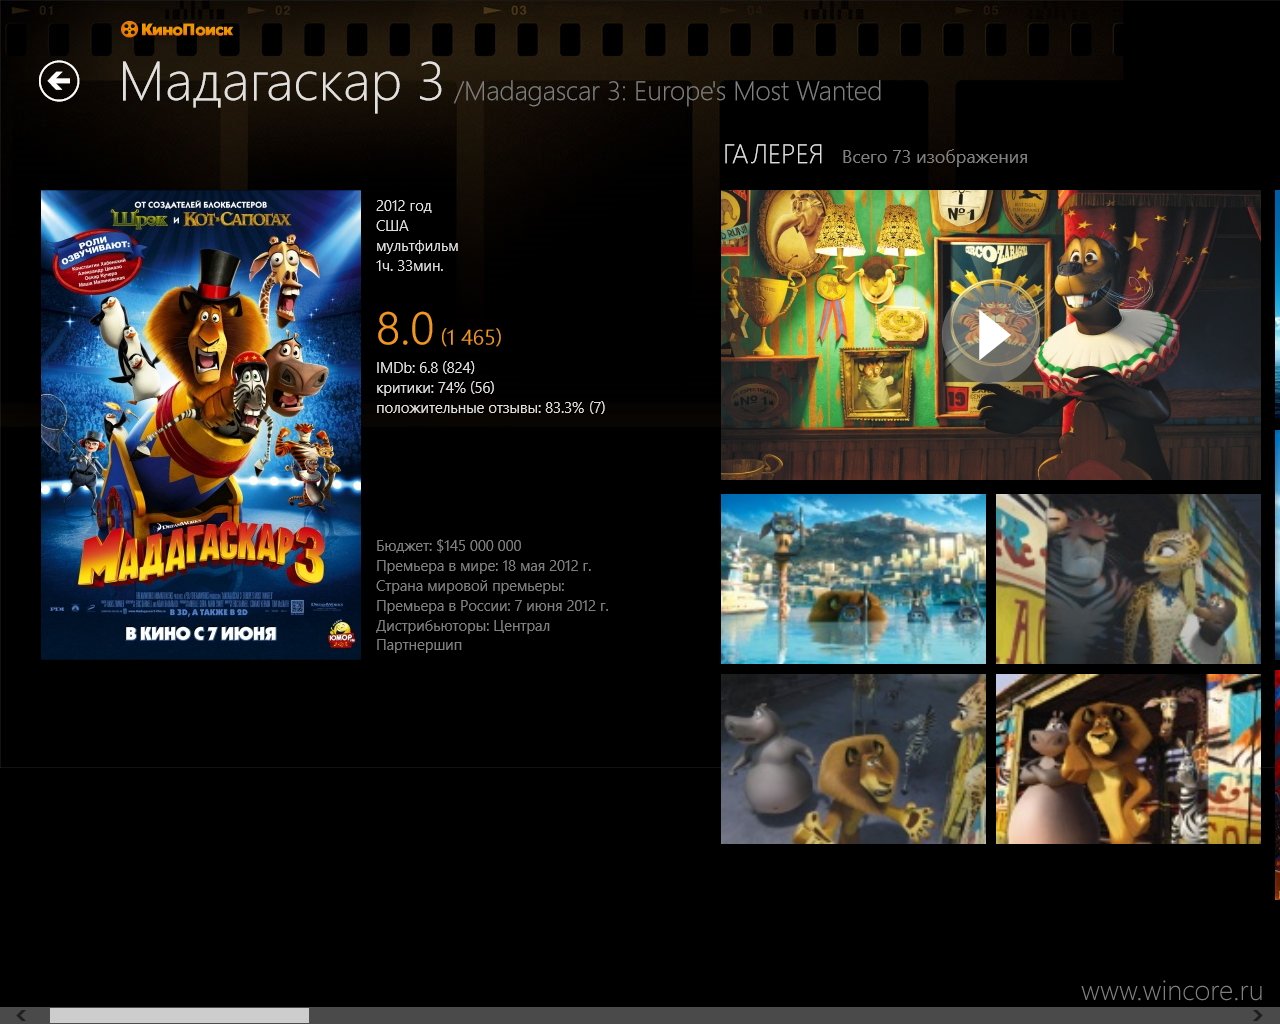
Task: Click the 'IMDb: 6.8 (824)' rating line
Action: point(425,368)
